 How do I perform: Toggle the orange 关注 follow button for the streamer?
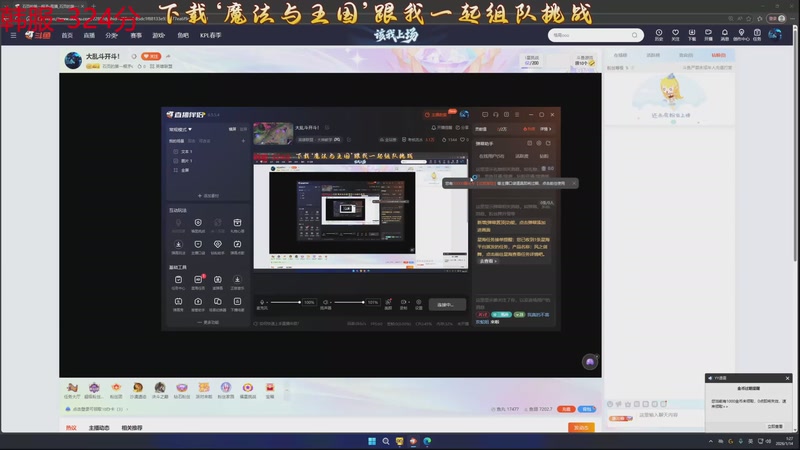[x=151, y=56]
